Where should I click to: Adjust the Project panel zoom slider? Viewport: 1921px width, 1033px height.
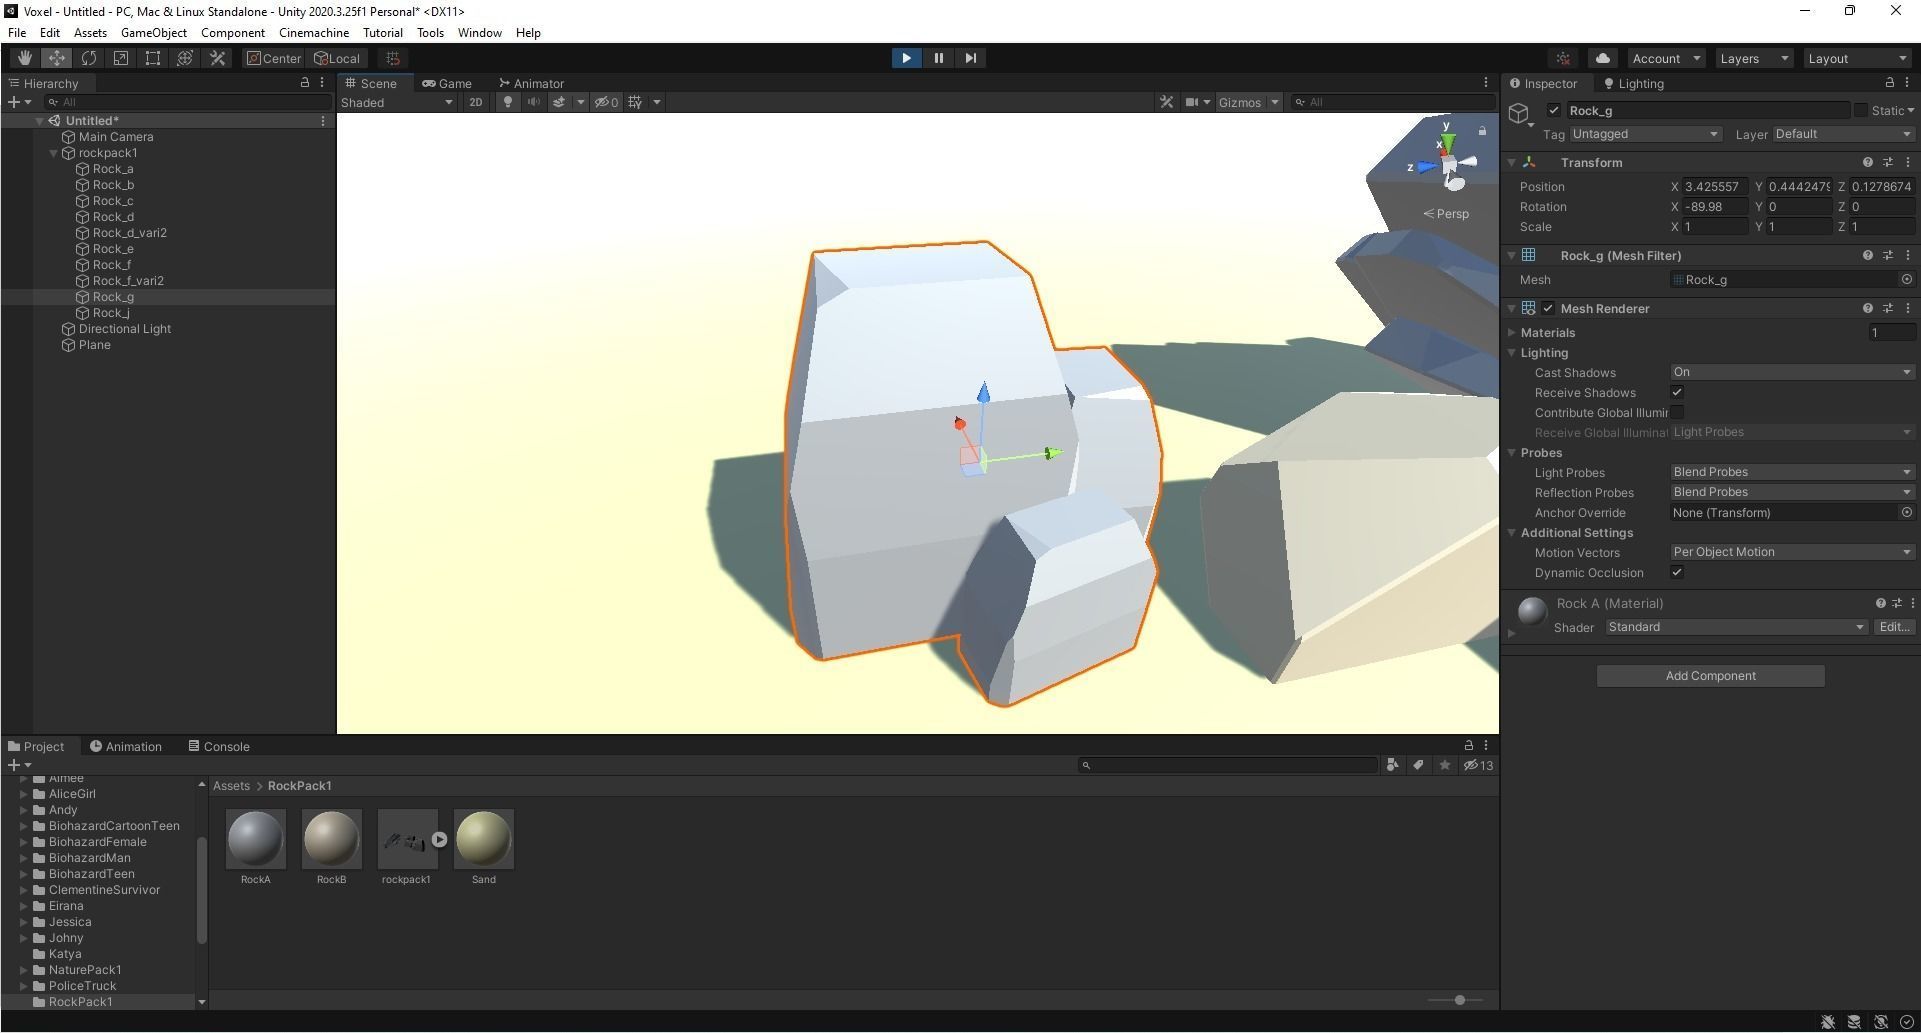[x=1459, y=1000]
